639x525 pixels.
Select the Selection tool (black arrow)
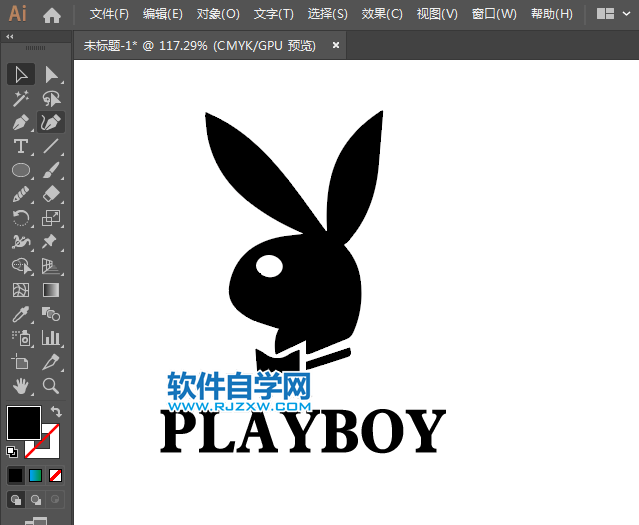[21, 75]
